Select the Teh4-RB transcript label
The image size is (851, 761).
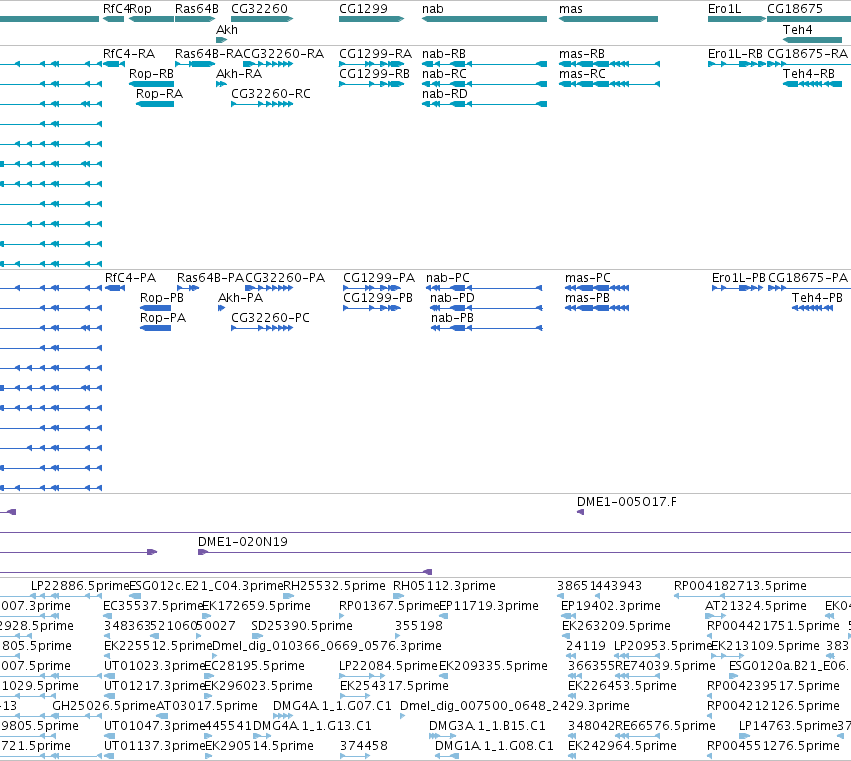(x=809, y=74)
